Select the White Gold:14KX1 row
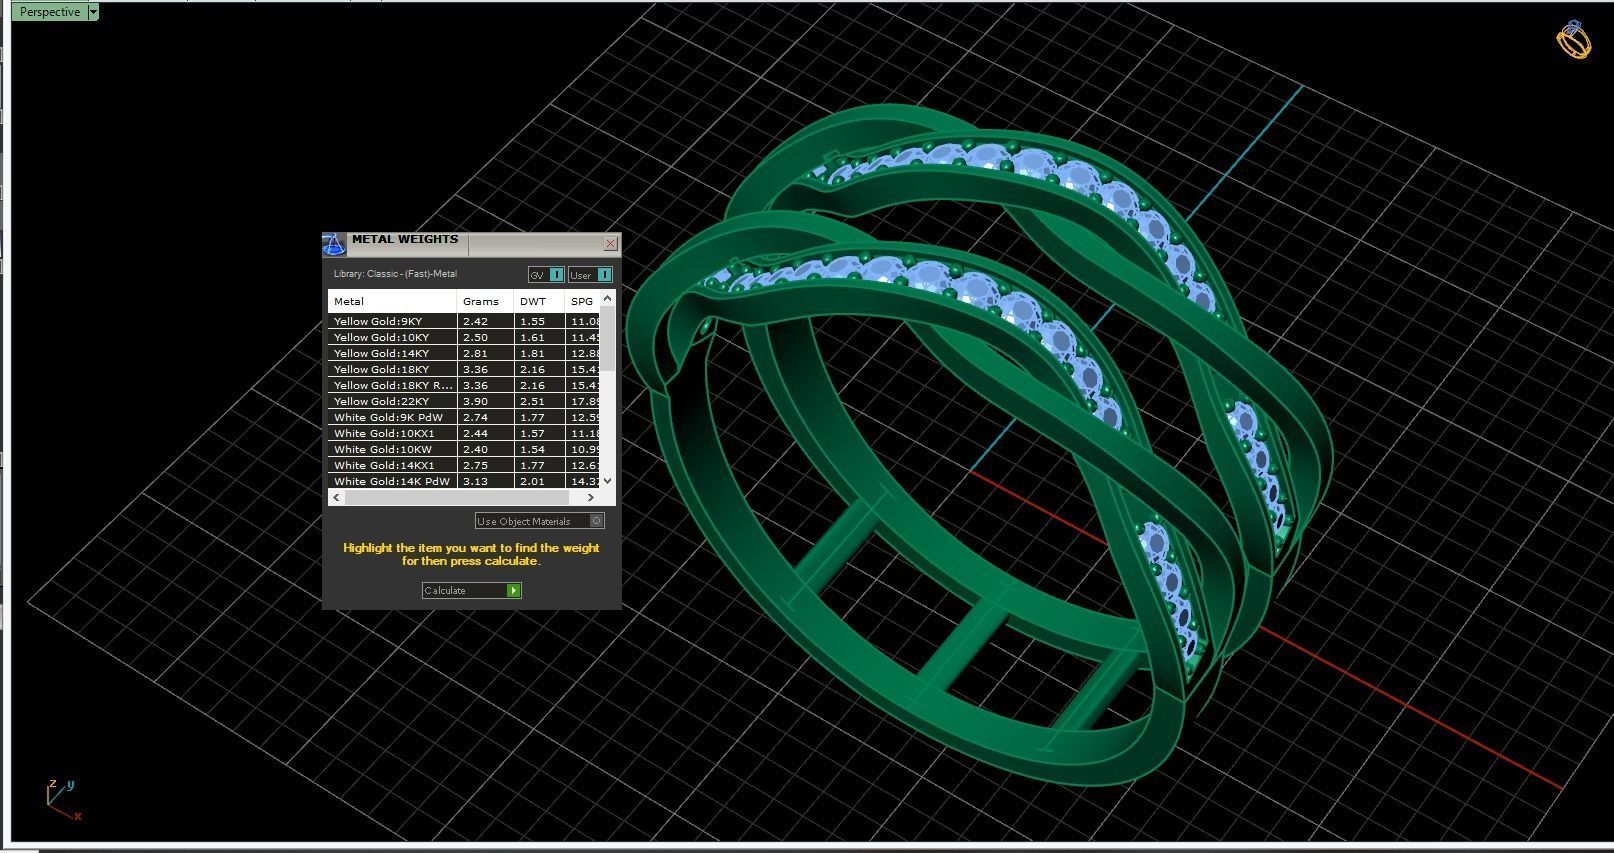1614x853 pixels. [464, 465]
